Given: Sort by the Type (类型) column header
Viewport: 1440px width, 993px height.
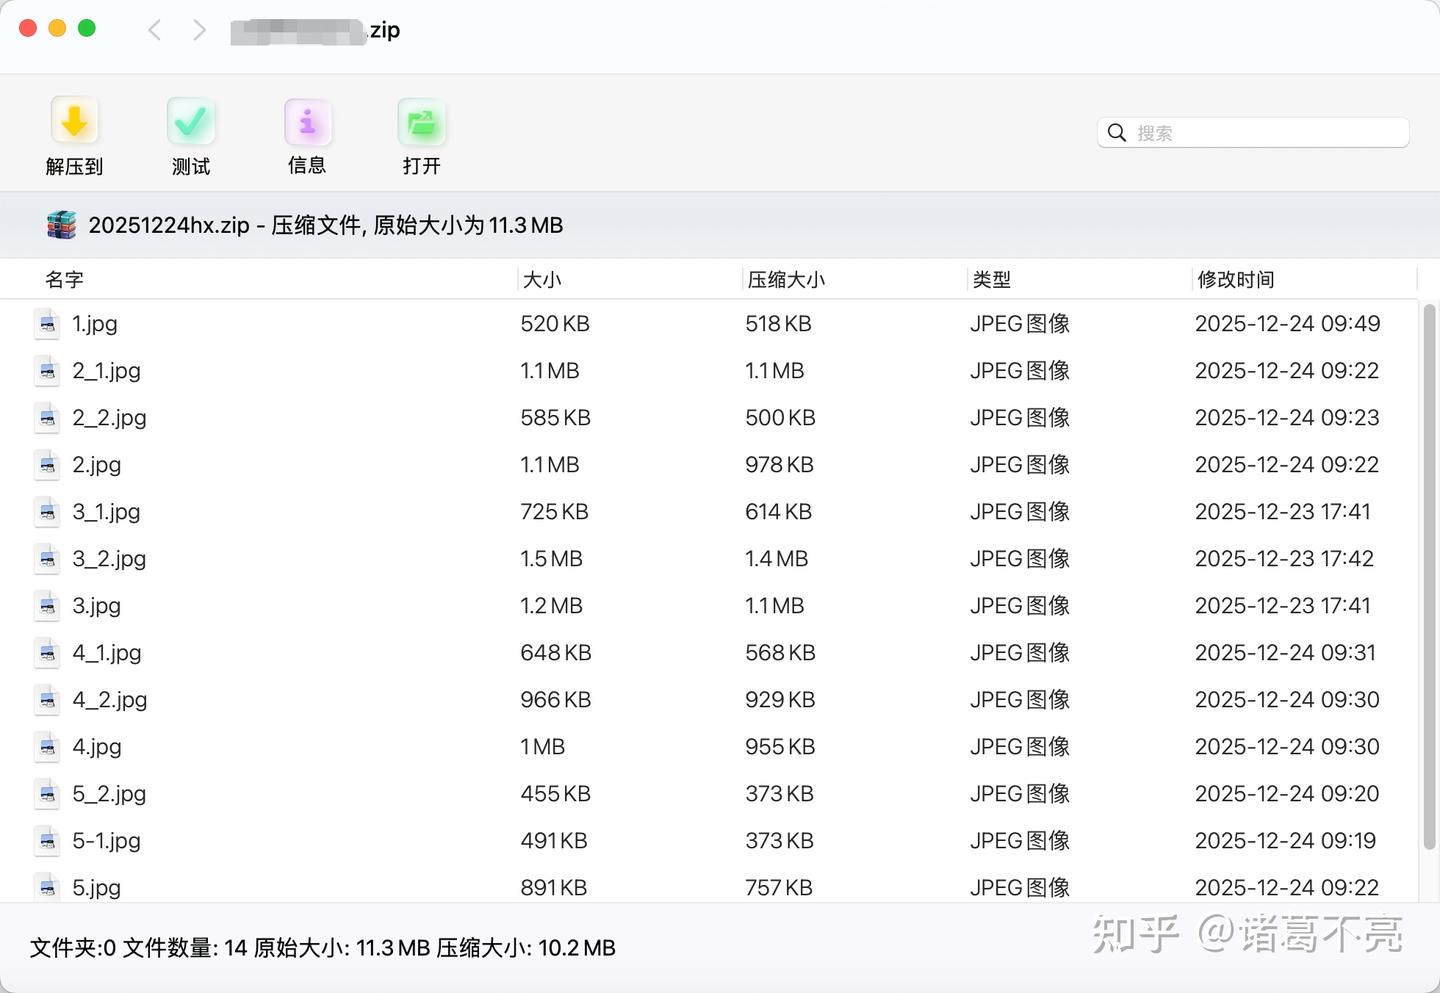Looking at the screenshot, I should [991, 280].
